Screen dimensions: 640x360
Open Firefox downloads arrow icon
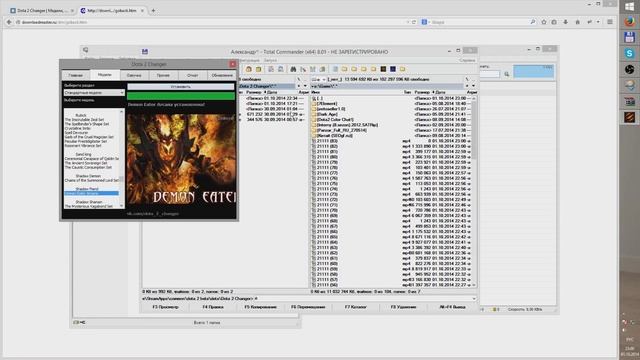566,22
